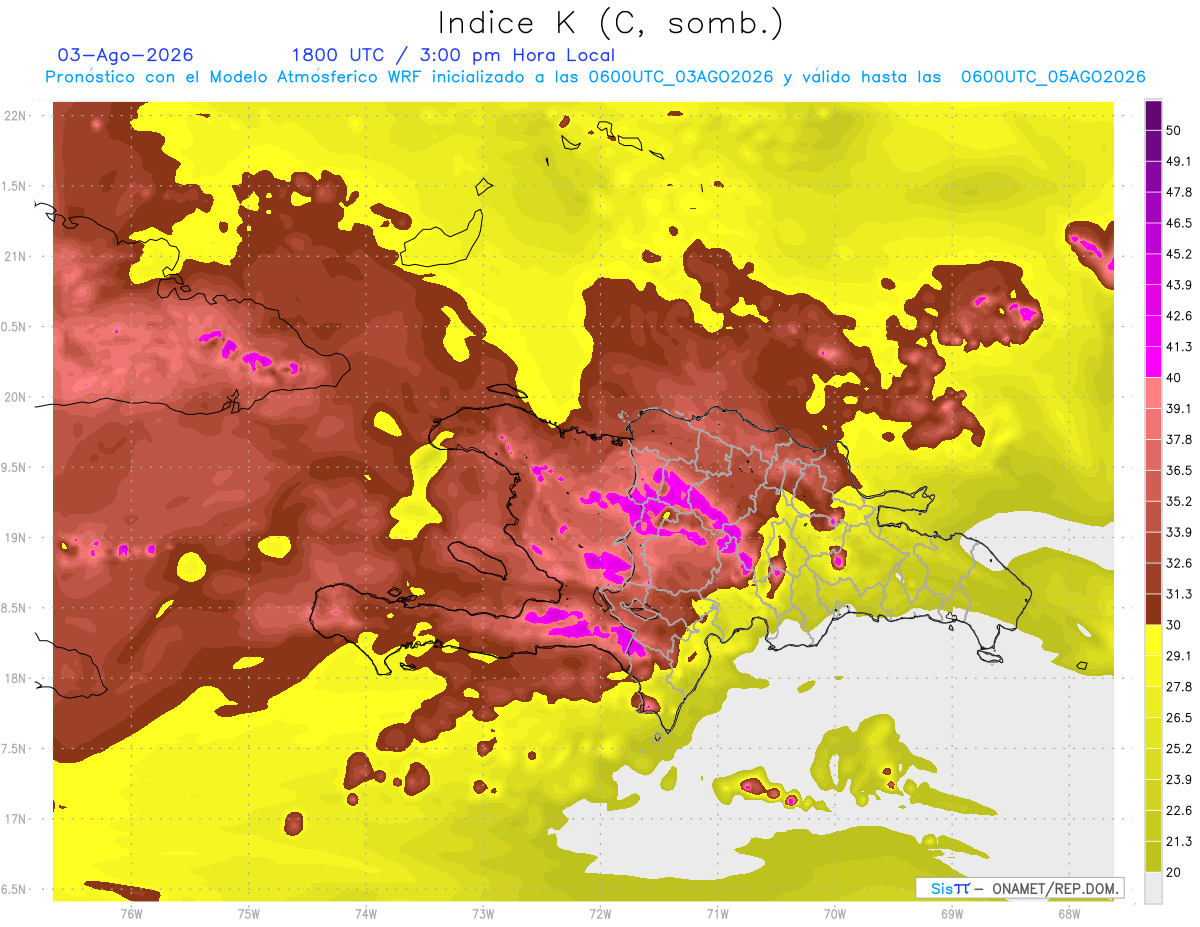Click the "1800 UTC / 3:00 pm Hora Local" text
The height and width of the screenshot is (927, 1200).
453,55
